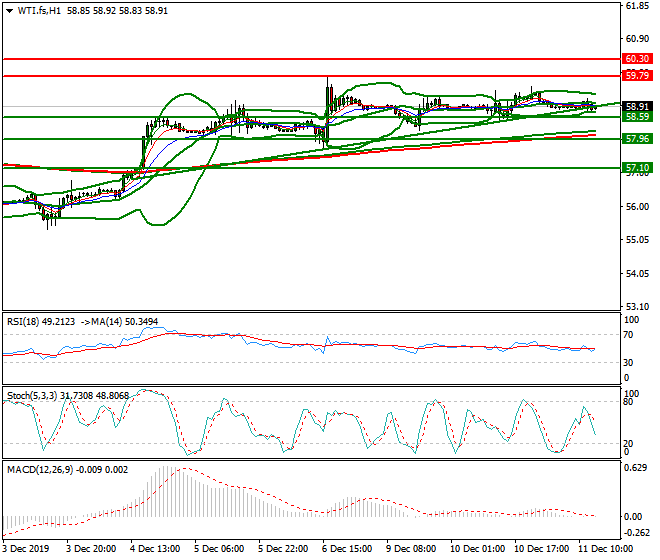Open the chart dropdown arrow beside WTI.fs

[10, 11]
